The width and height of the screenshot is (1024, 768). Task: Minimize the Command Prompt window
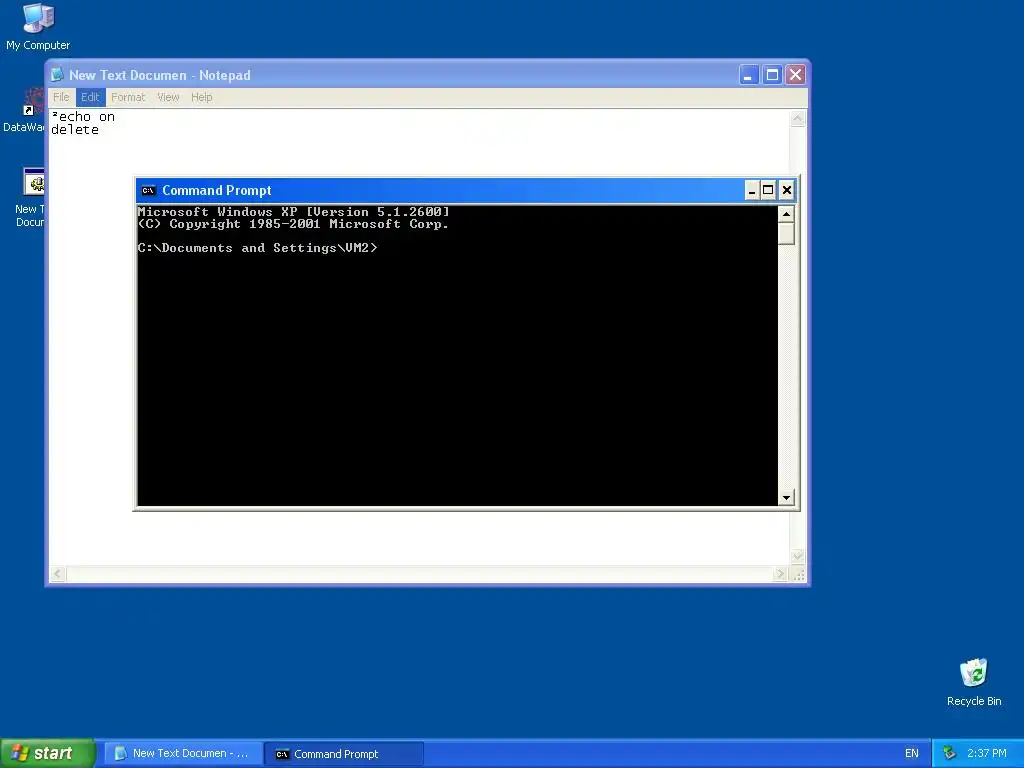coord(752,190)
